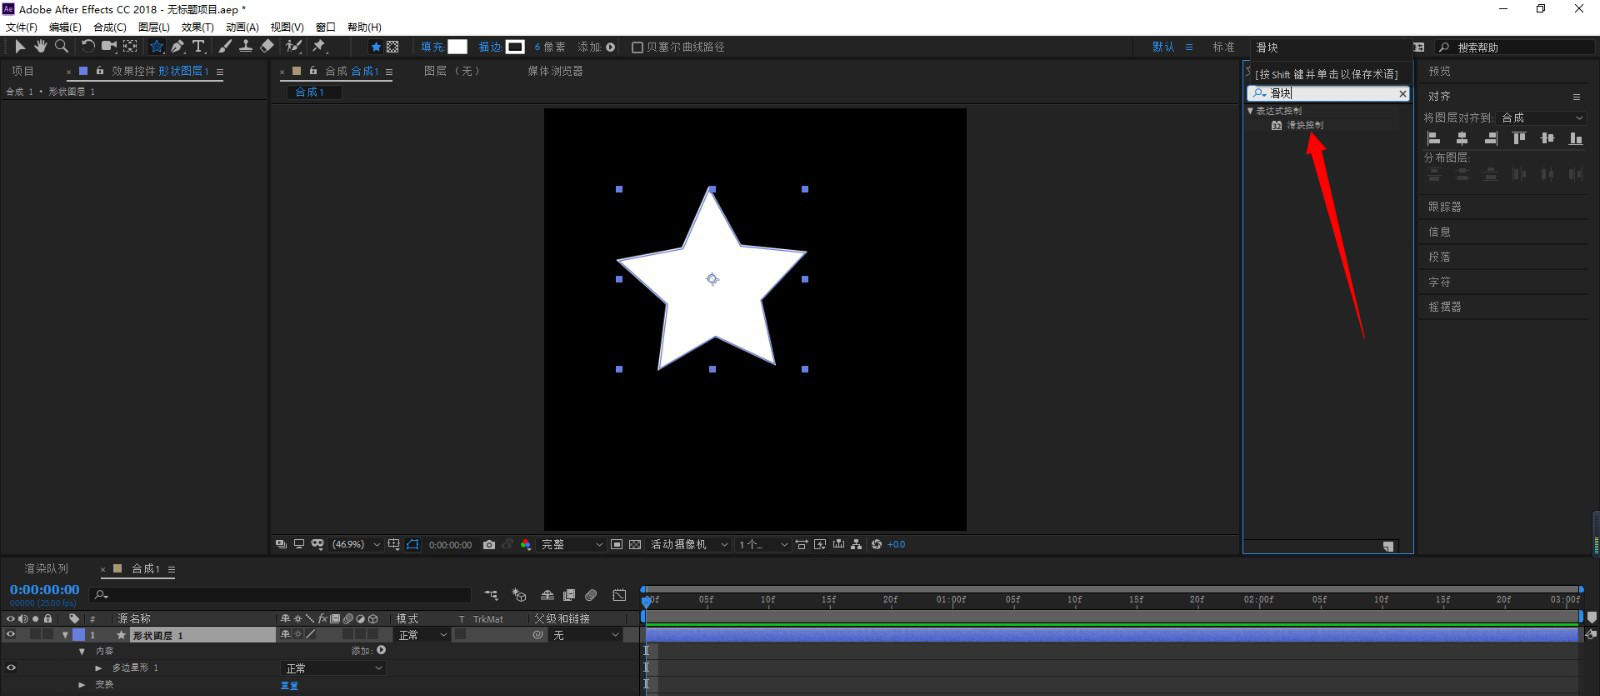The image size is (1600, 696).
Task: Hide 形状图层 1 with eye toggle
Action: (x=11, y=635)
